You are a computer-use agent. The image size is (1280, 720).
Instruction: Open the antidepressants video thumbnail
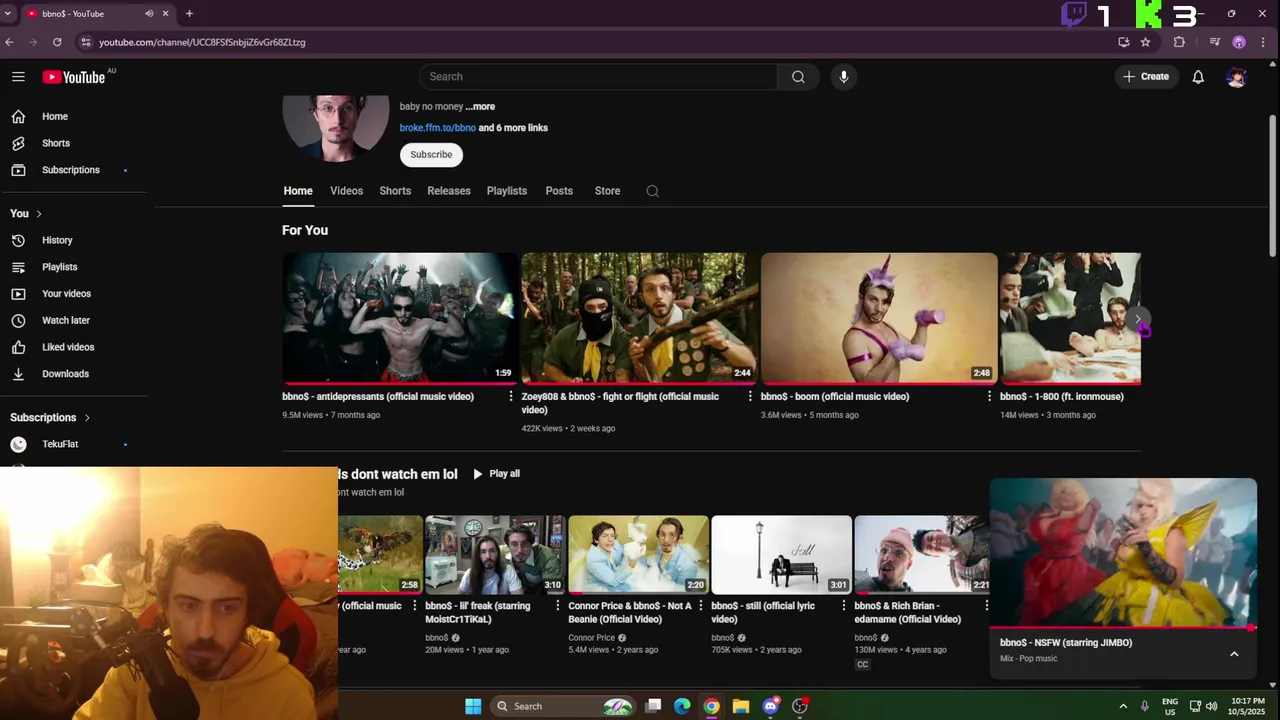point(400,319)
